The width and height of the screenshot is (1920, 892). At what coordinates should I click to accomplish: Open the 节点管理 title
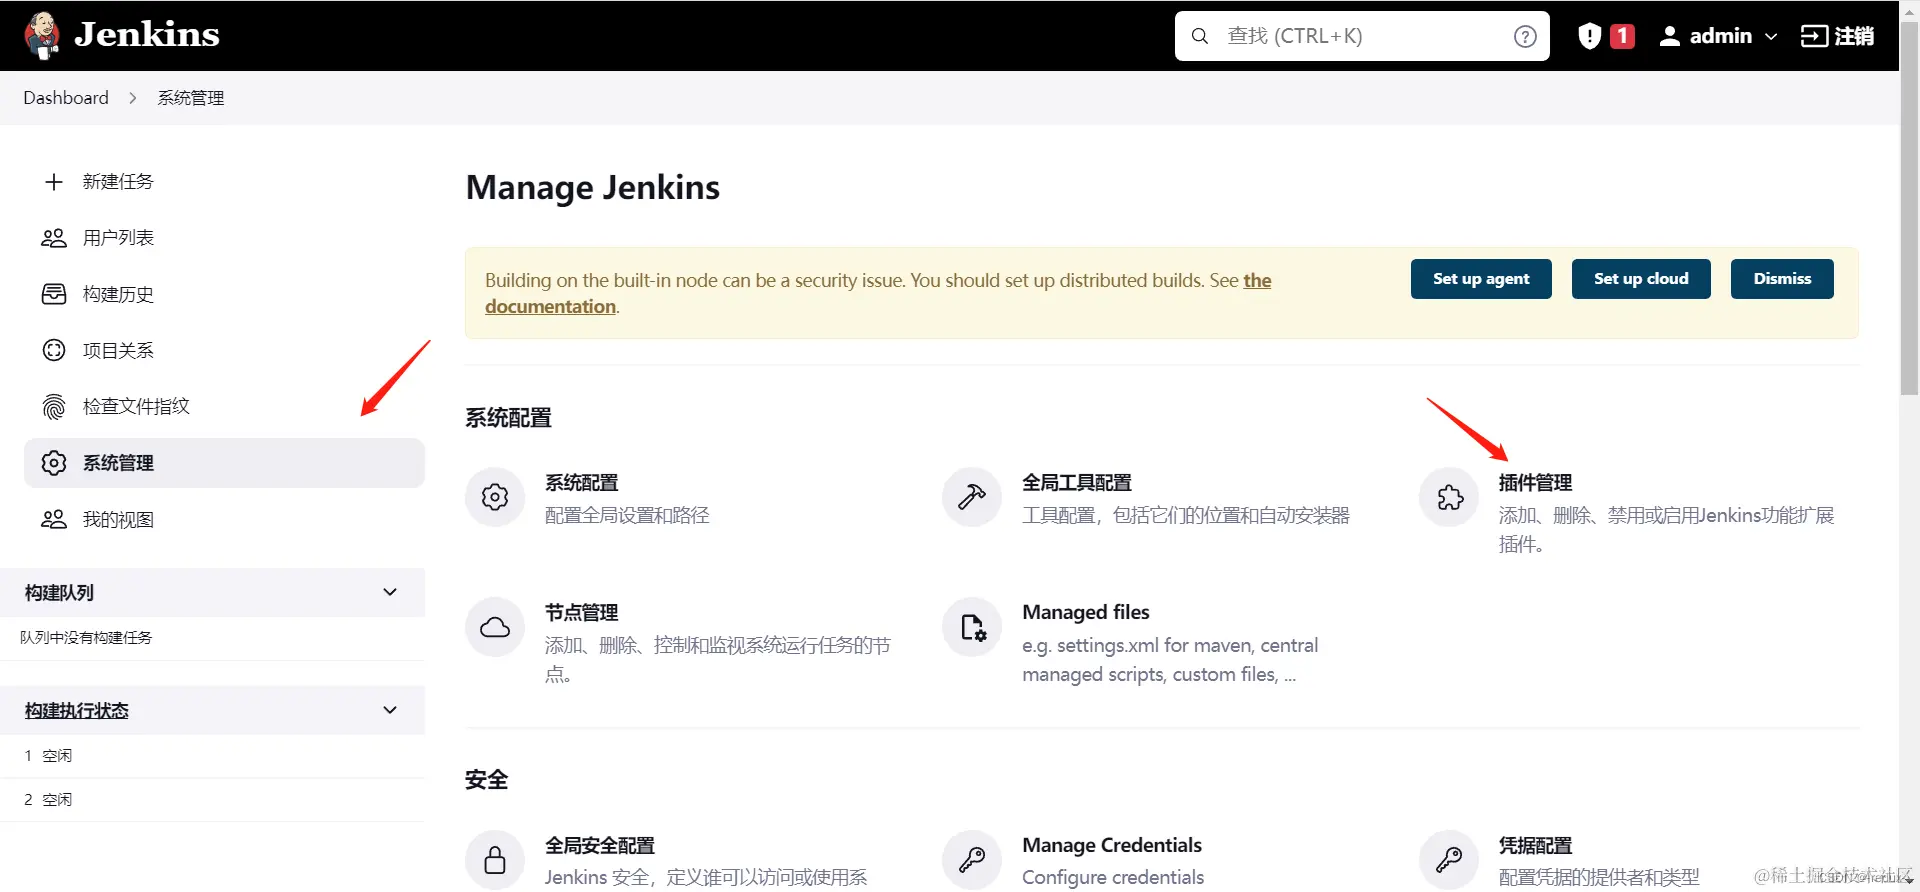[x=582, y=613]
